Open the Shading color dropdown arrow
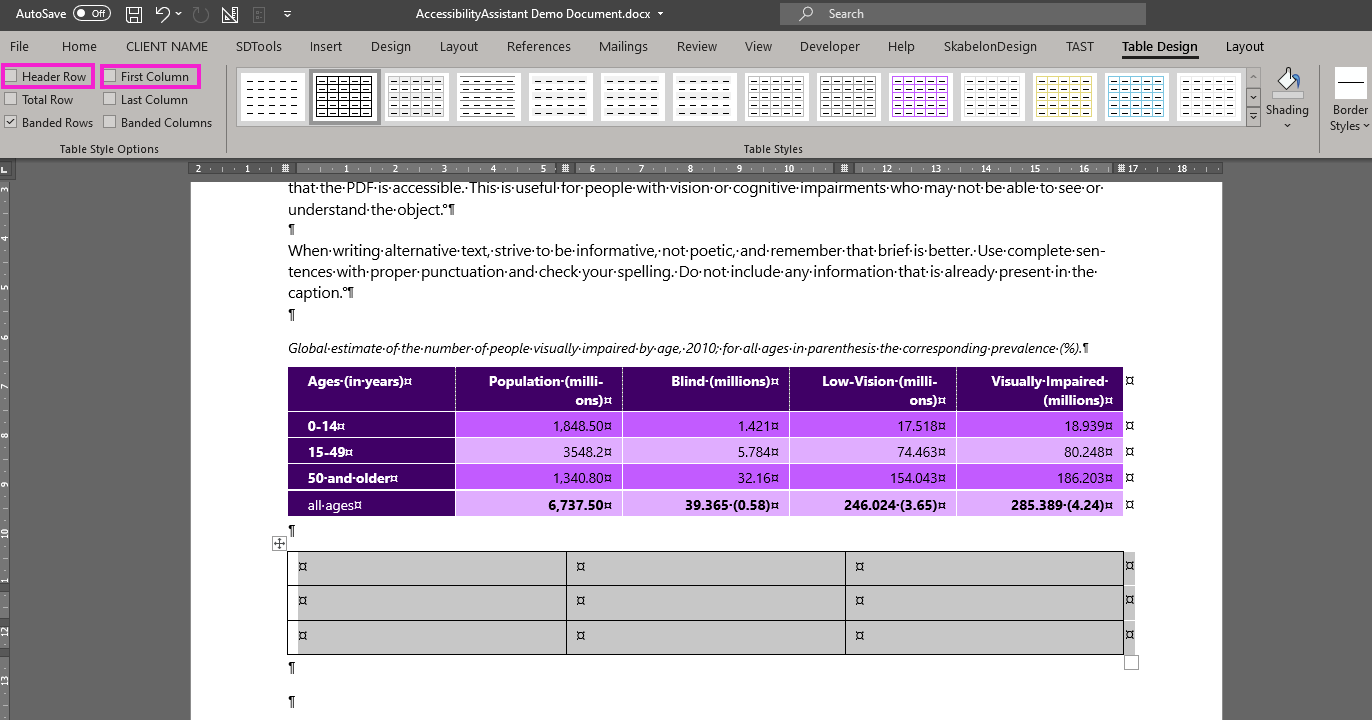 1287,125
